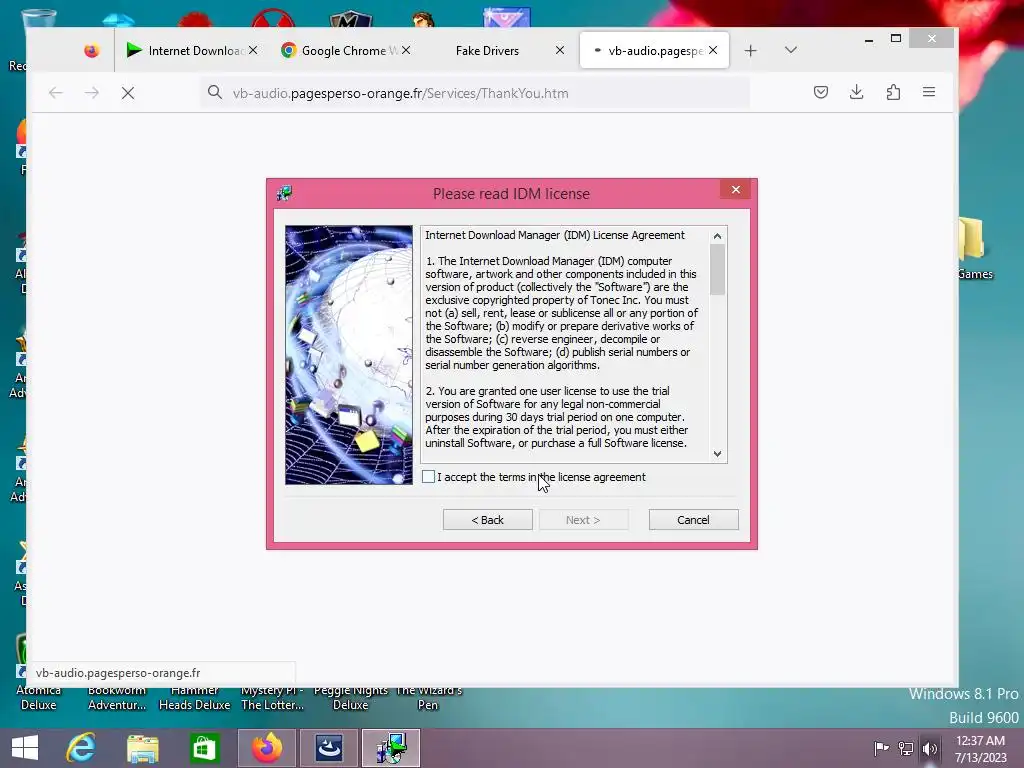This screenshot has width=1024, height=768.
Task: Open the Windows Start button
Action: (25, 748)
